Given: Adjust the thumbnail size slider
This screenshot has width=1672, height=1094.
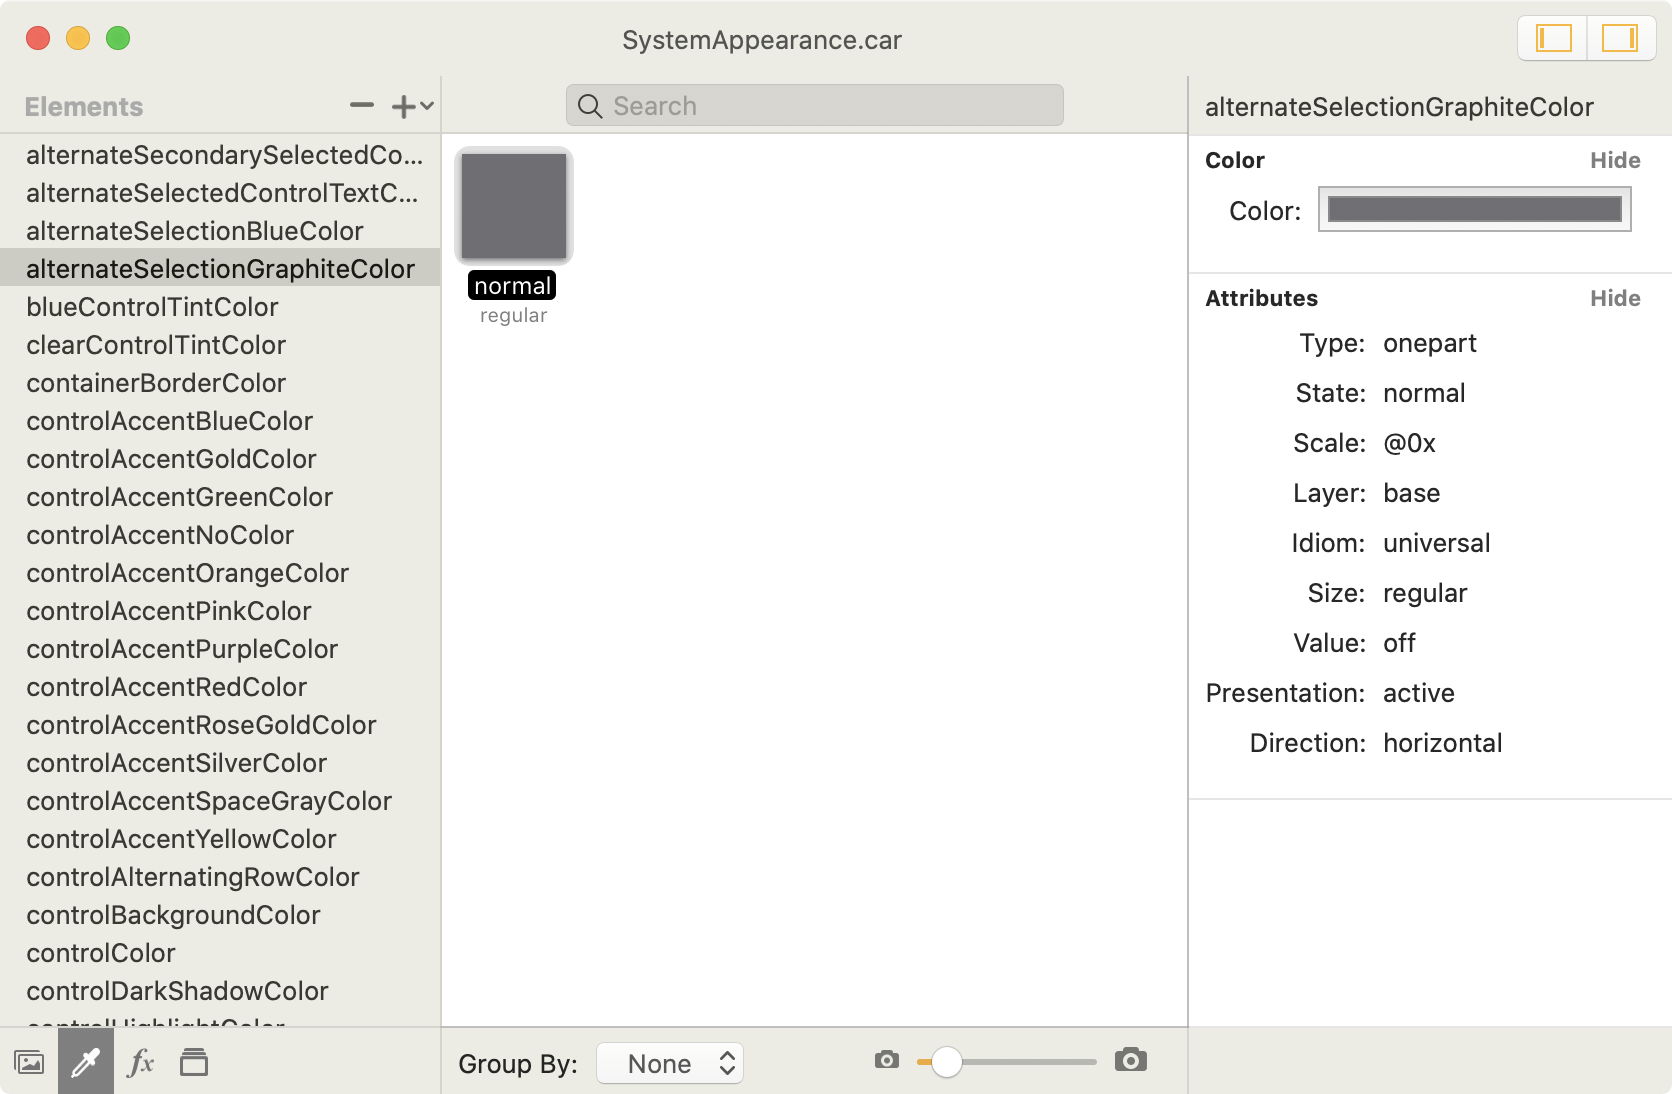Looking at the screenshot, I should [946, 1062].
